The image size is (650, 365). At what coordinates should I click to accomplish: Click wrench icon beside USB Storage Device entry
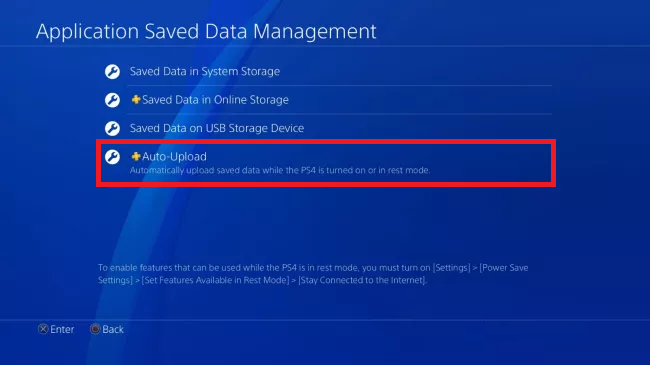tap(112, 128)
